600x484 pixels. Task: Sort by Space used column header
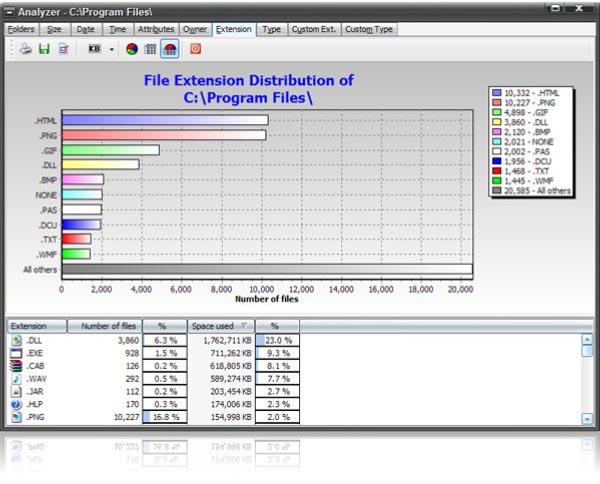click(220, 326)
